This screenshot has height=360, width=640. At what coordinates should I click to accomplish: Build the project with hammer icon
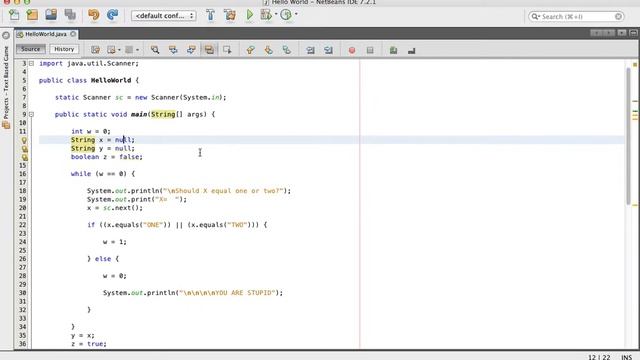[x=210, y=15]
